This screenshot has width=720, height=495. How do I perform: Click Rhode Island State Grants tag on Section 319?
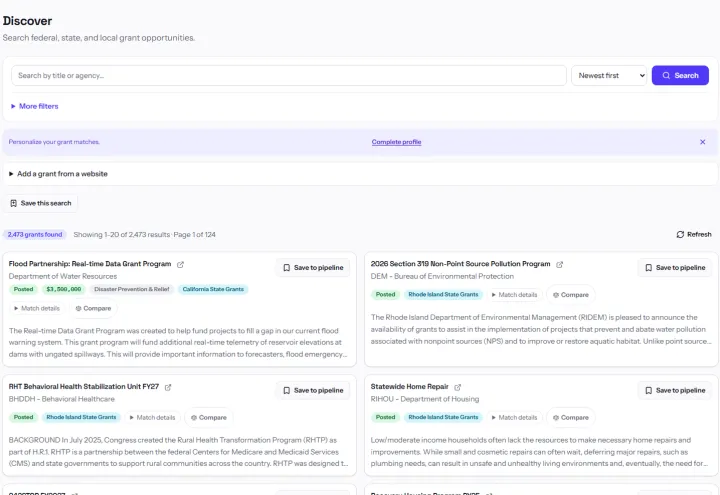443,294
